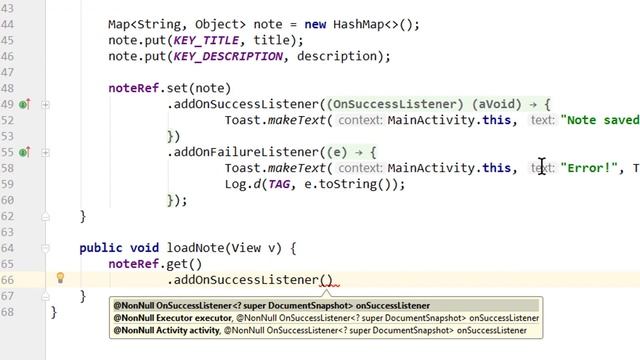Click the lightbulb quick-fix icon on line 66
This screenshot has height=360, width=640.
point(60,278)
